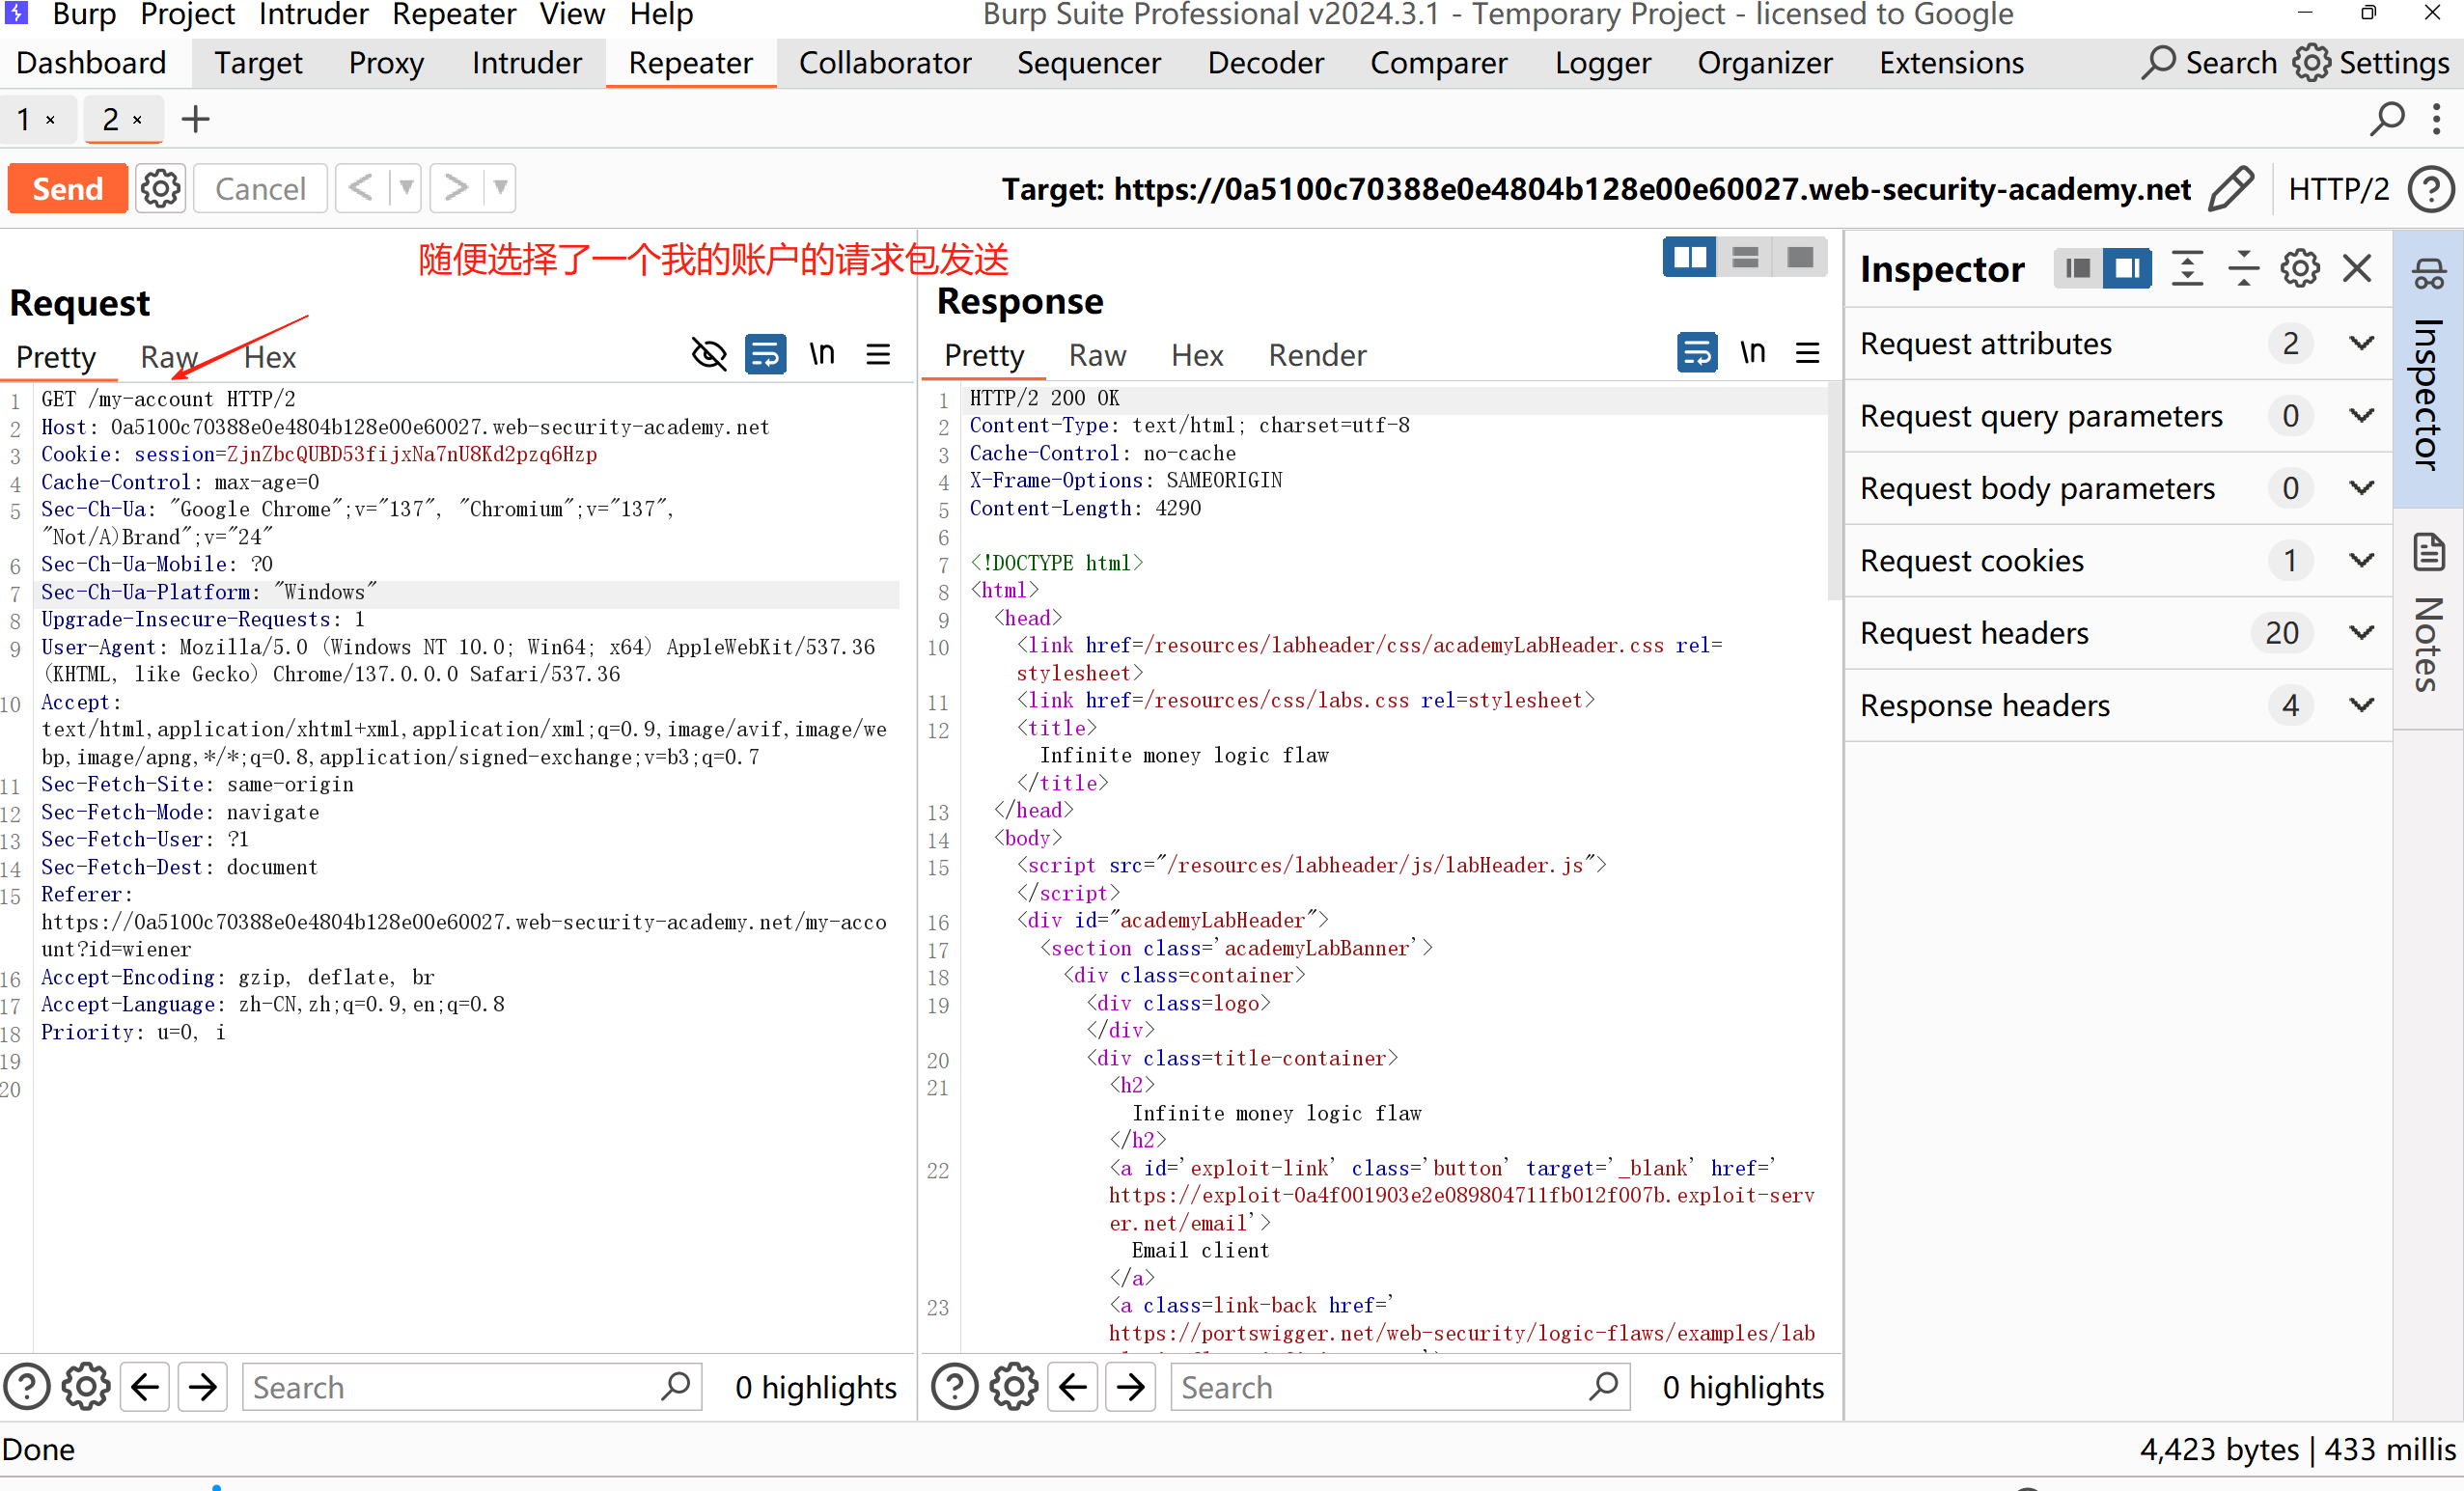This screenshot has height=1491, width=2464.
Task: Toggle \n newline display in Response panel
Action: [x=1752, y=352]
